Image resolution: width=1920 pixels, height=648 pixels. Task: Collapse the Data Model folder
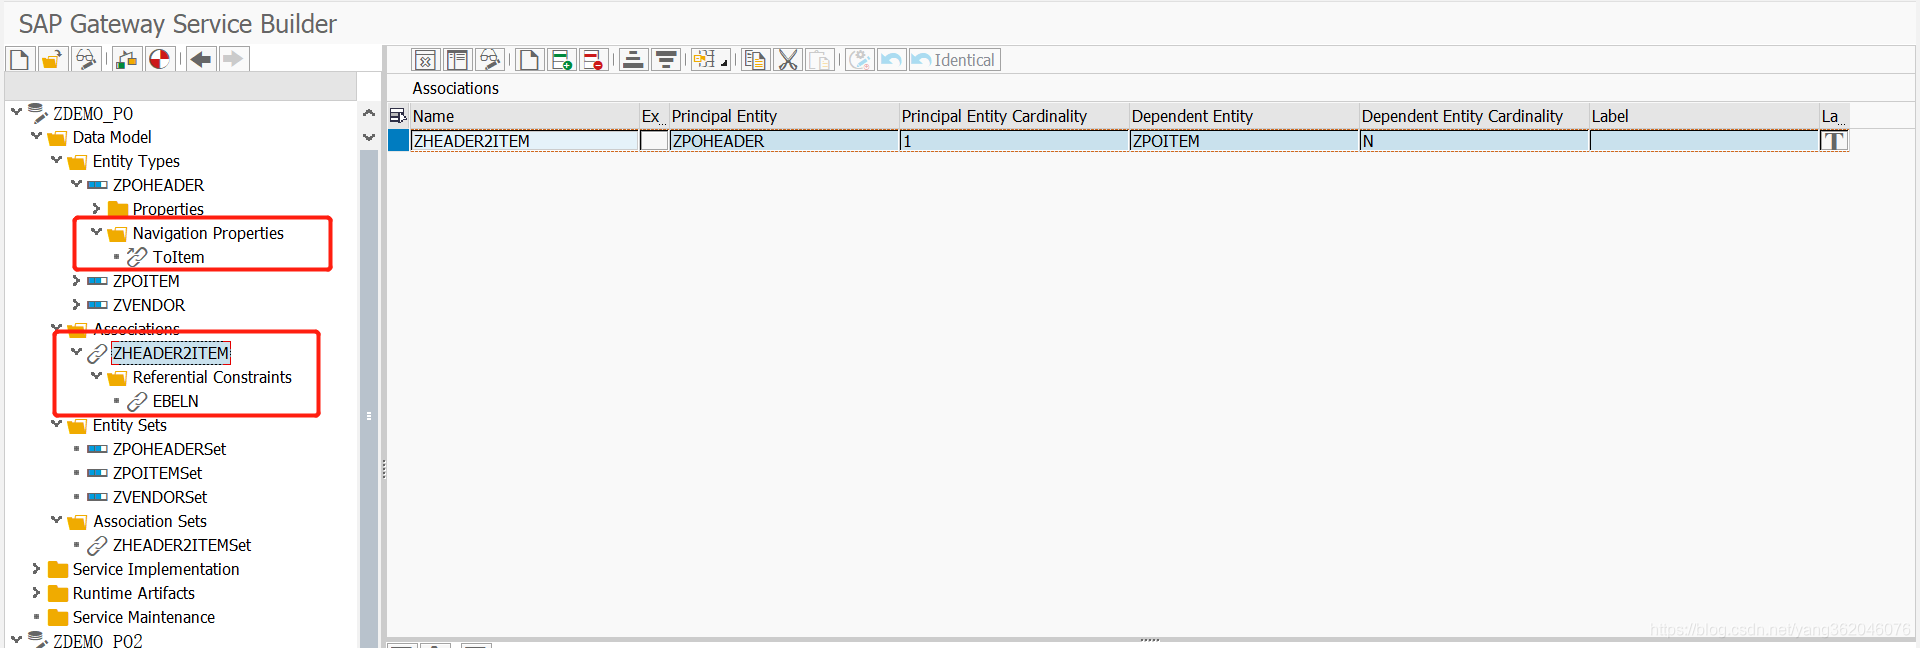(x=37, y=136)
